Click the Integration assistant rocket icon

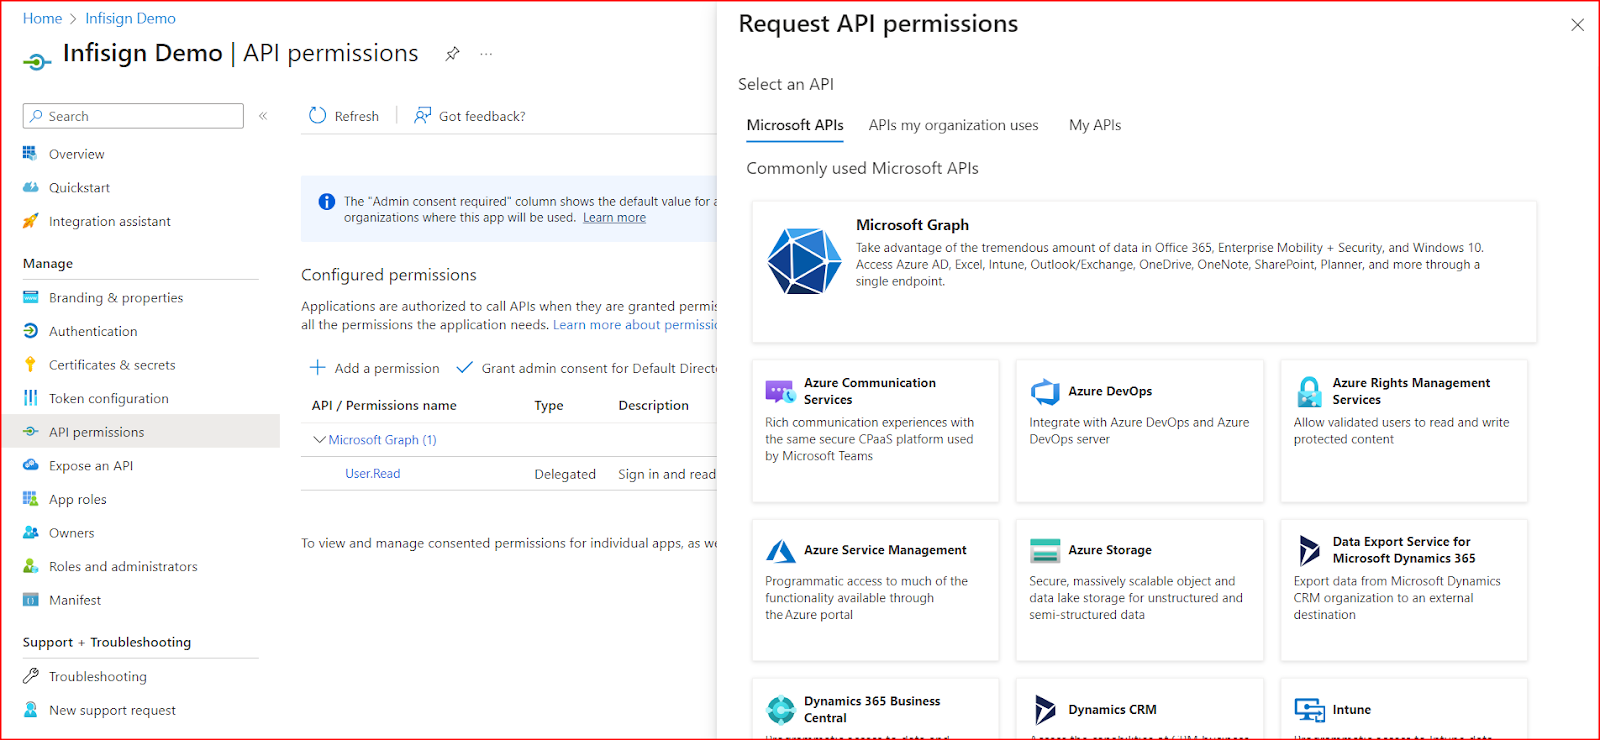(30, 221)
